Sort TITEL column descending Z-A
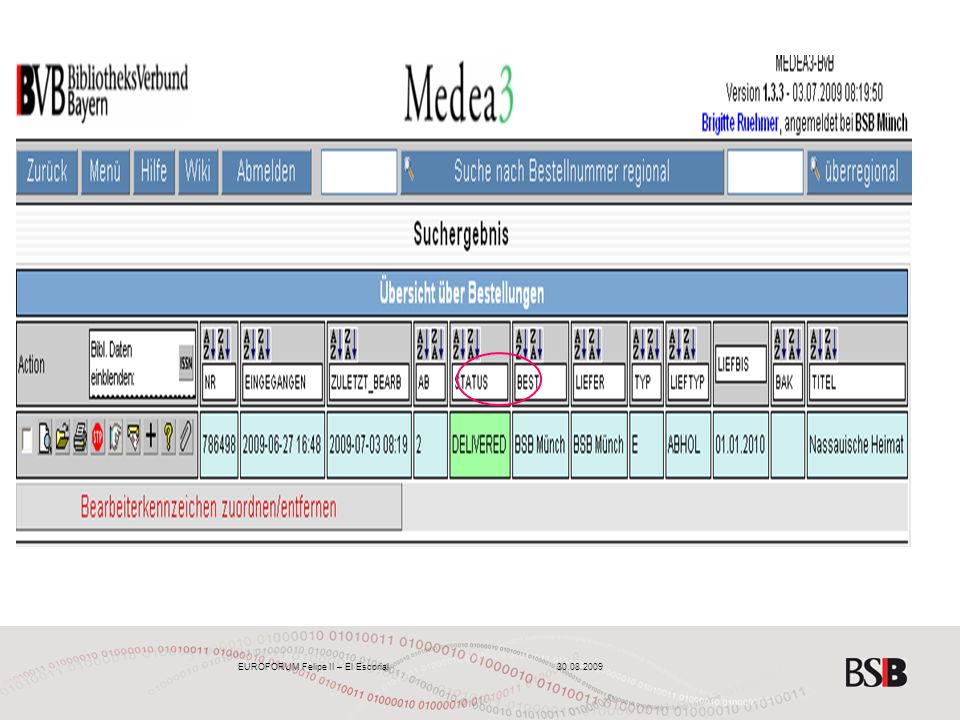Viewport: 960px width, 720px height. click(830, 344)
